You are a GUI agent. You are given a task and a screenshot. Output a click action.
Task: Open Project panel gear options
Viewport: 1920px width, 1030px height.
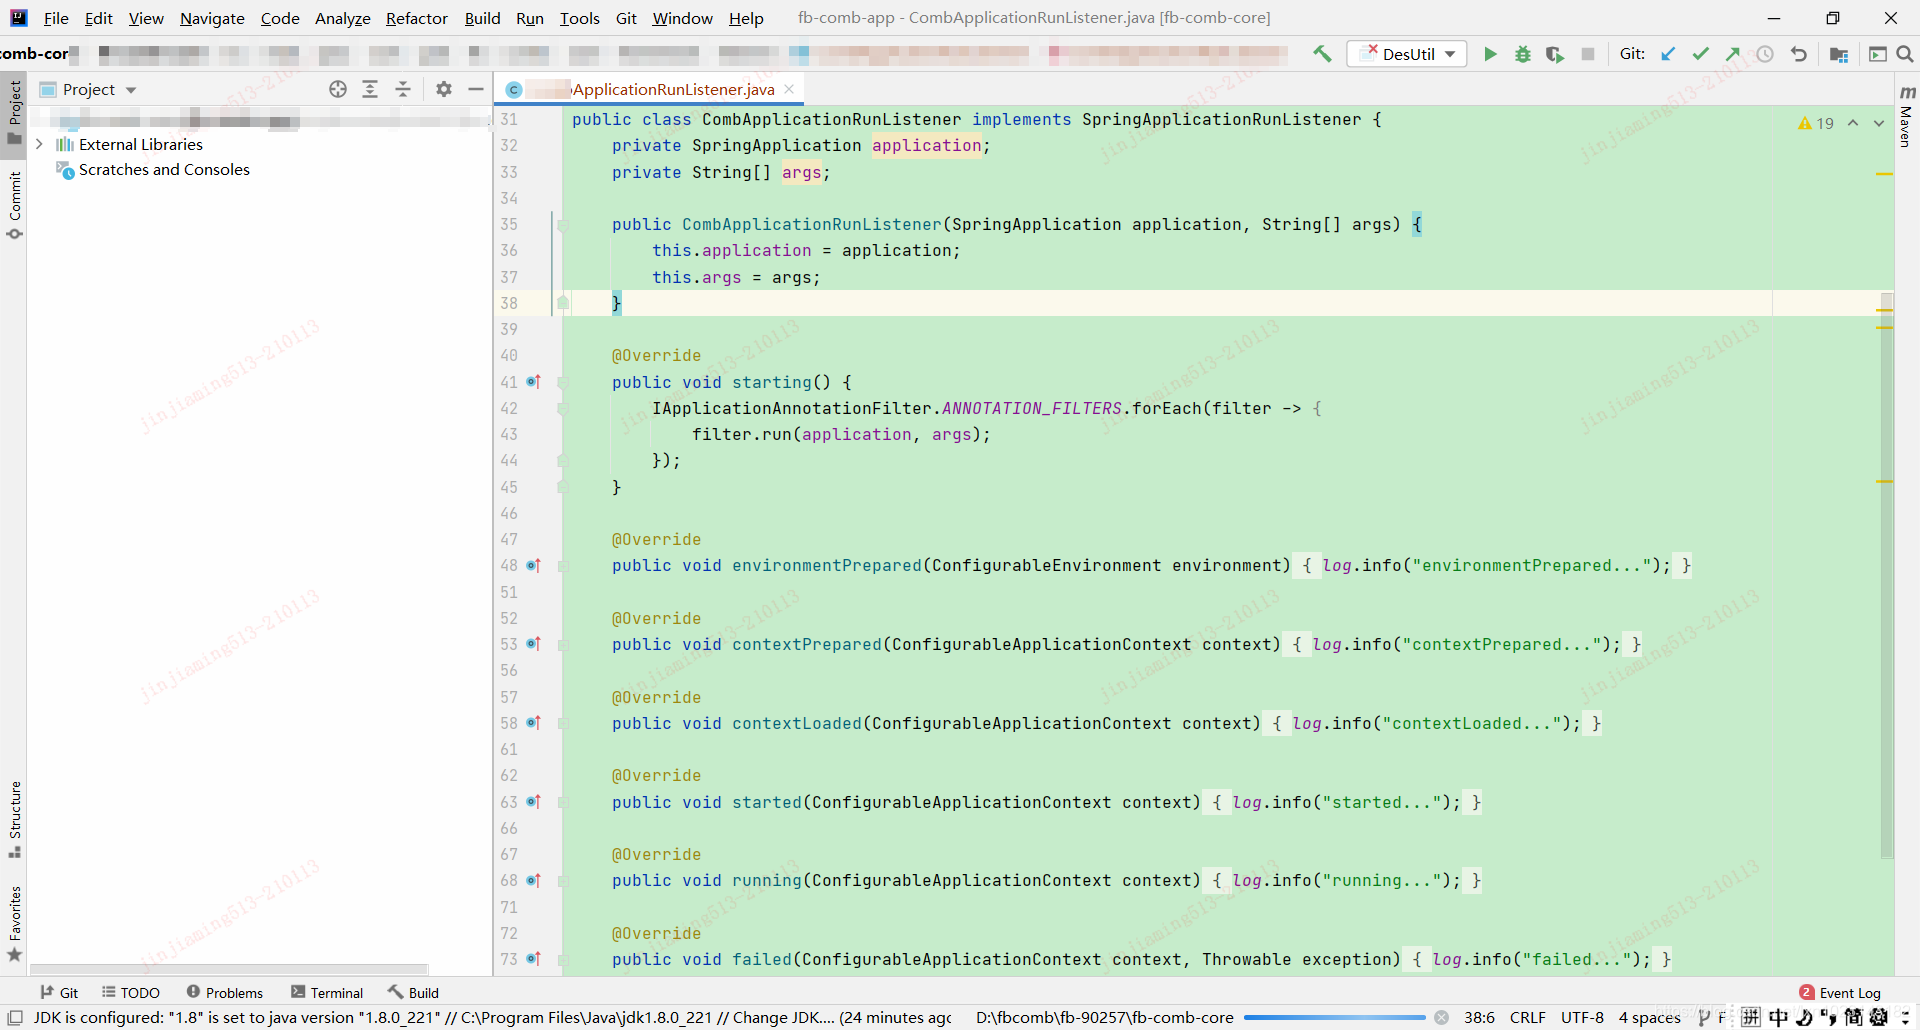[x=444, y=89]
